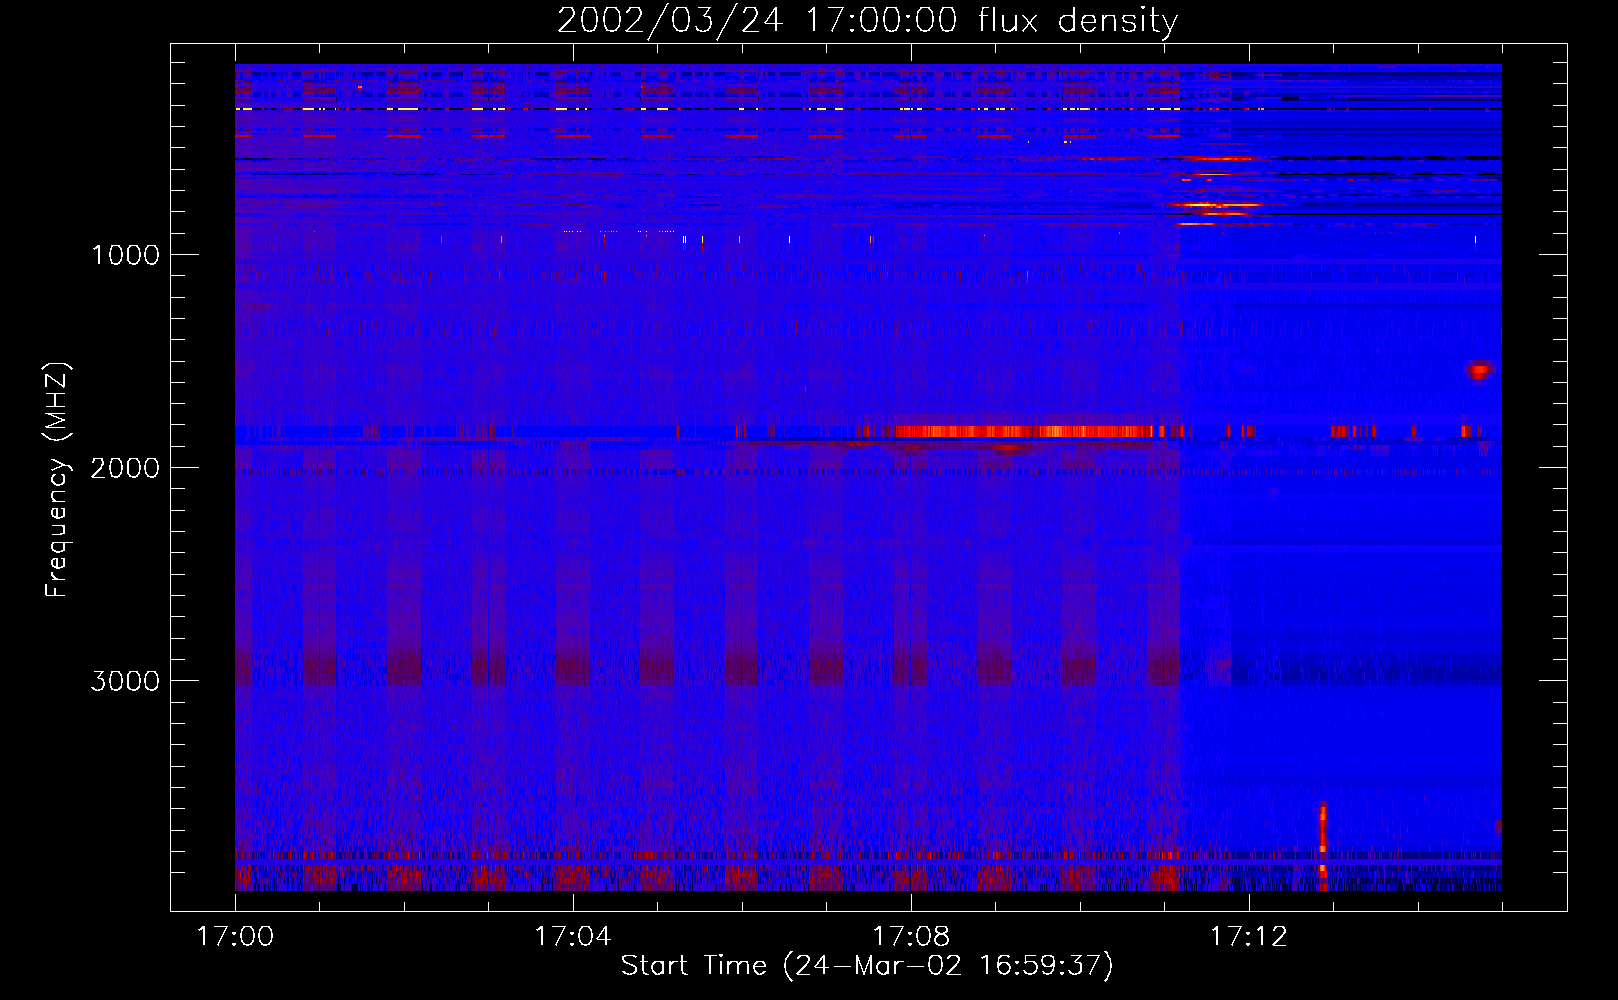
Task: Click the 3000 frequency tick label
Action: click(125, 681)
